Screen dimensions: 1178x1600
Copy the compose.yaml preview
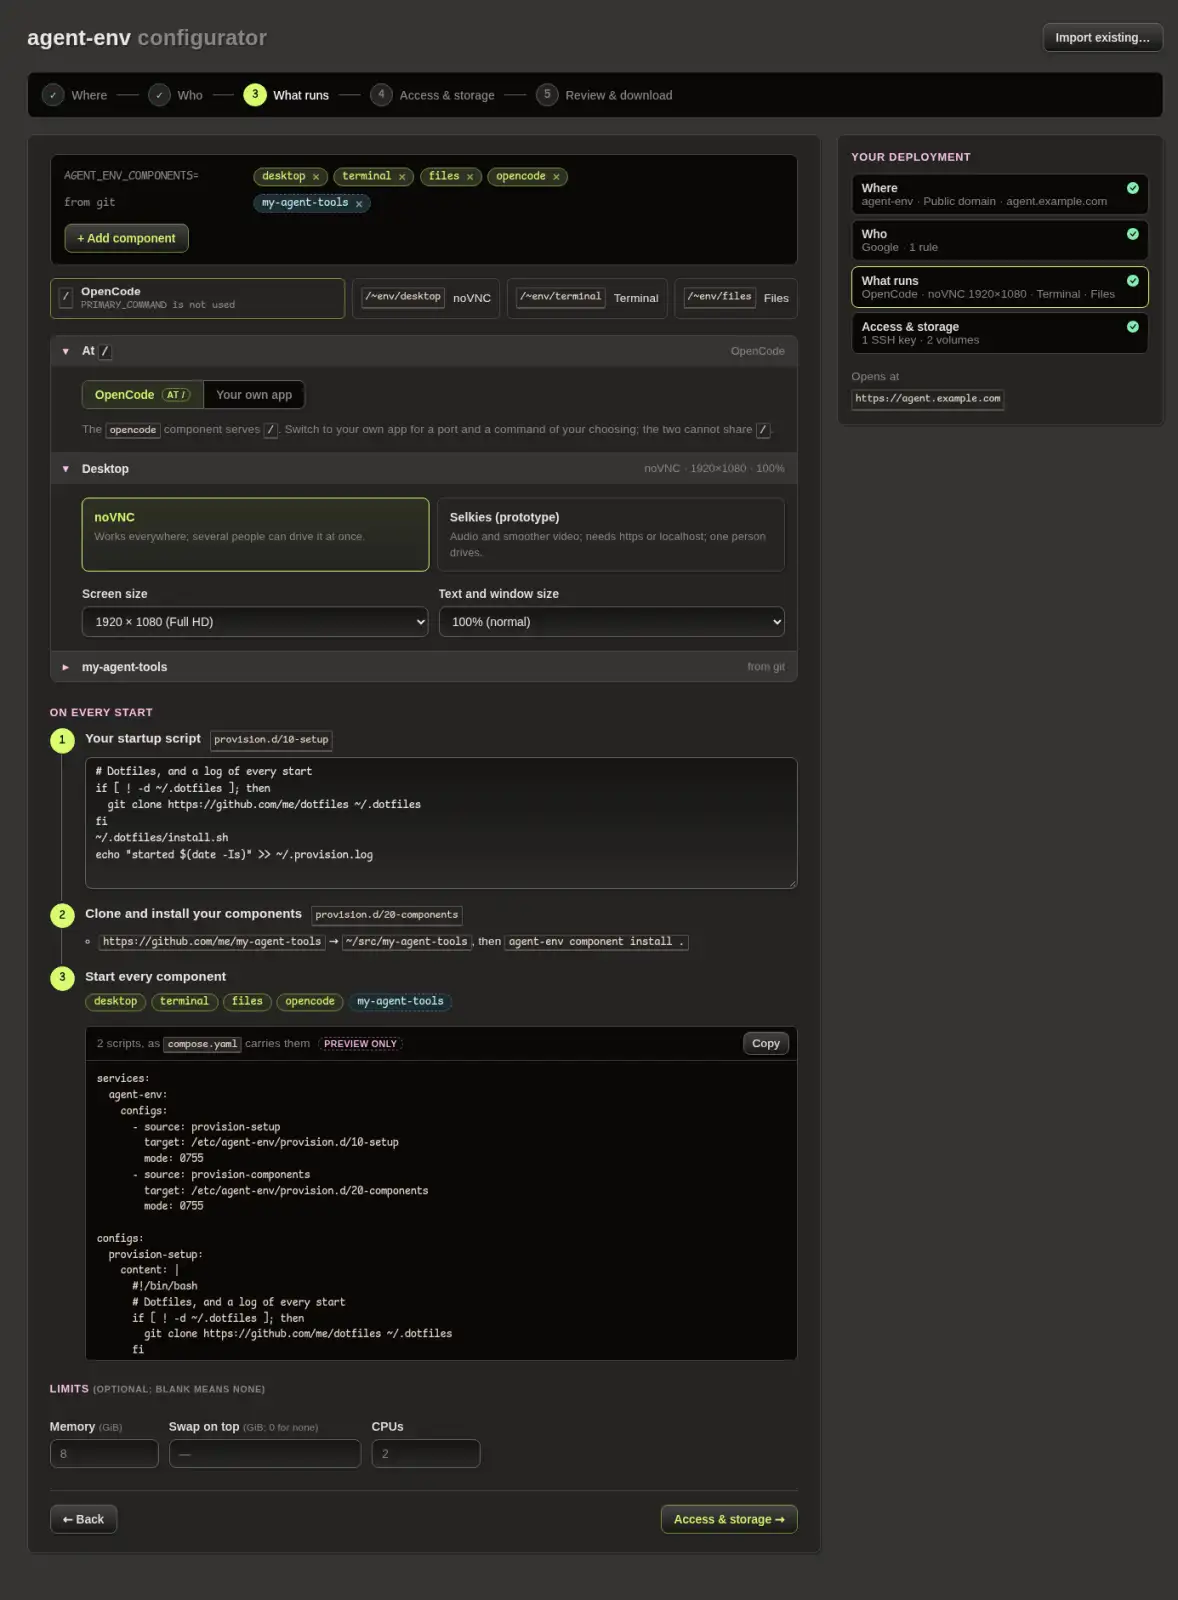pos(766,1044)
